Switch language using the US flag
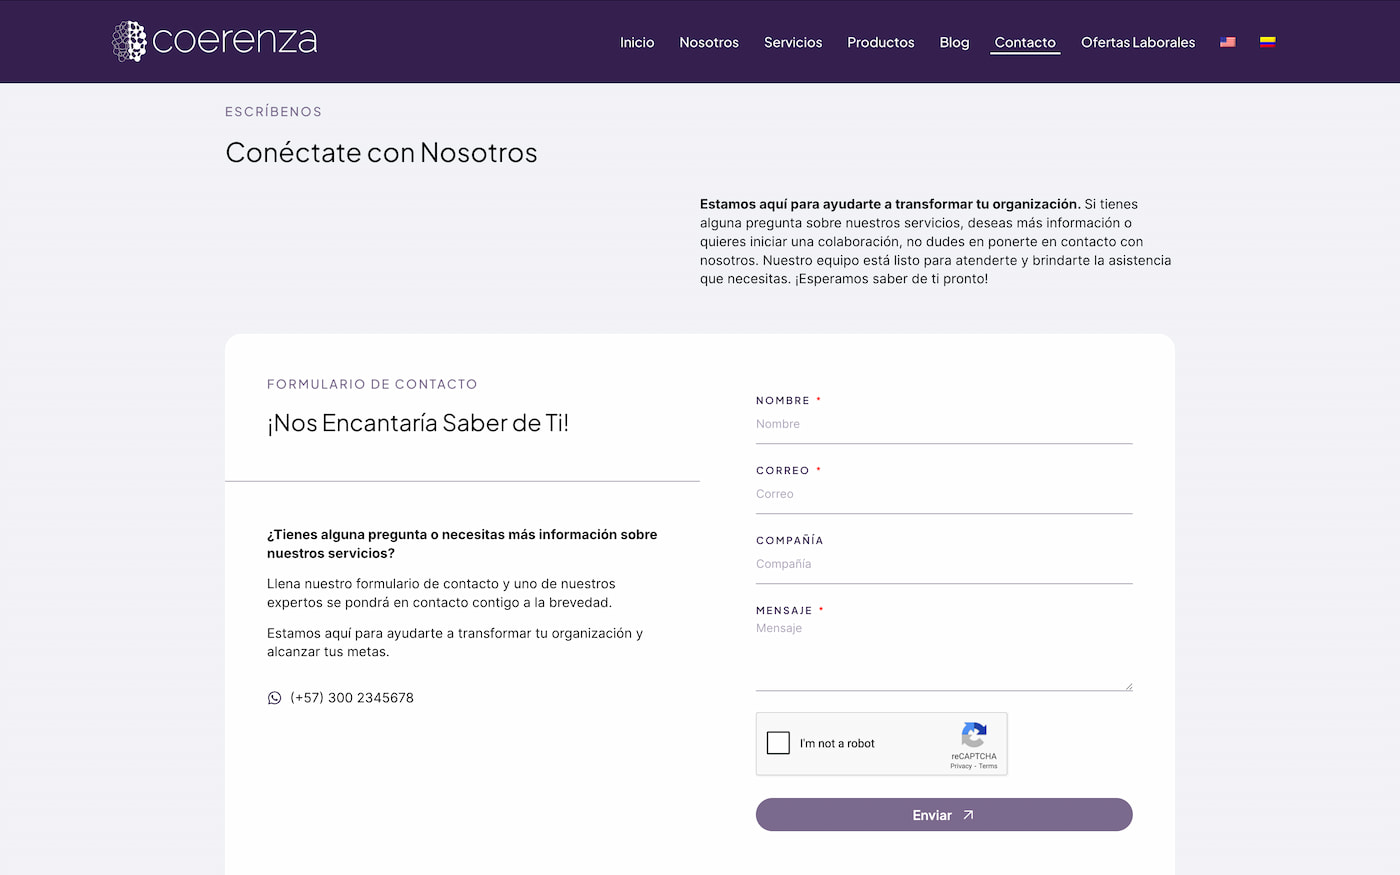 click(x=1228, y=42)
